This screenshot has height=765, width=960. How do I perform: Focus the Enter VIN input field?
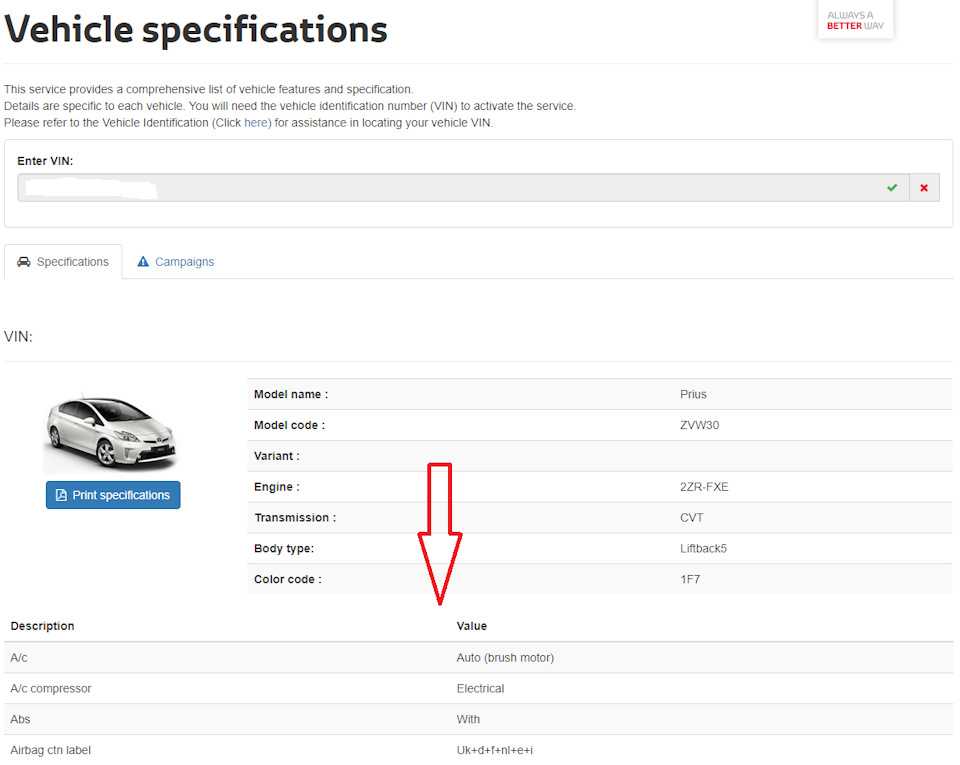[x=463, y=188]
